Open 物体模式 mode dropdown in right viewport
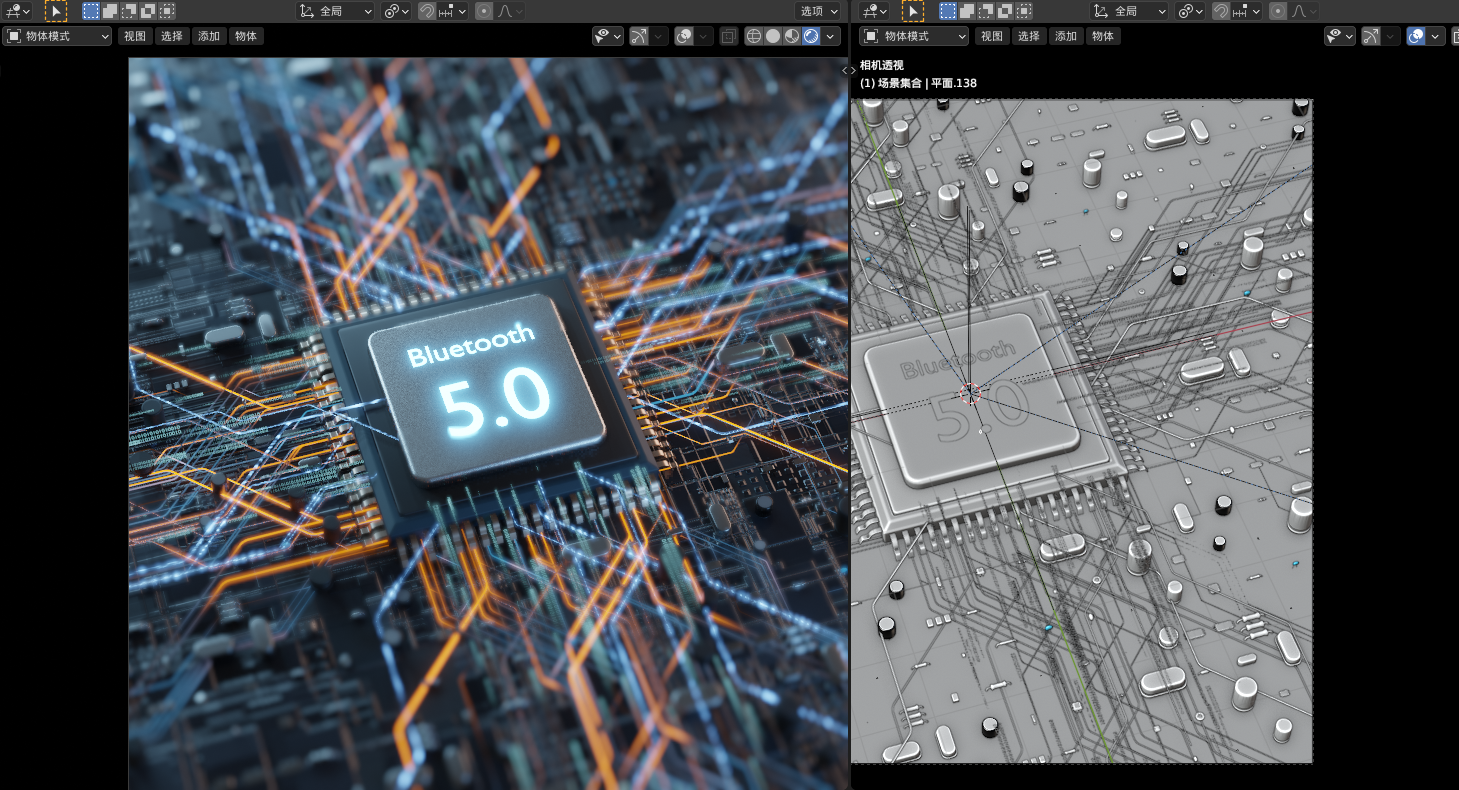Screen dimensions: 1459x790 point(915,36)
